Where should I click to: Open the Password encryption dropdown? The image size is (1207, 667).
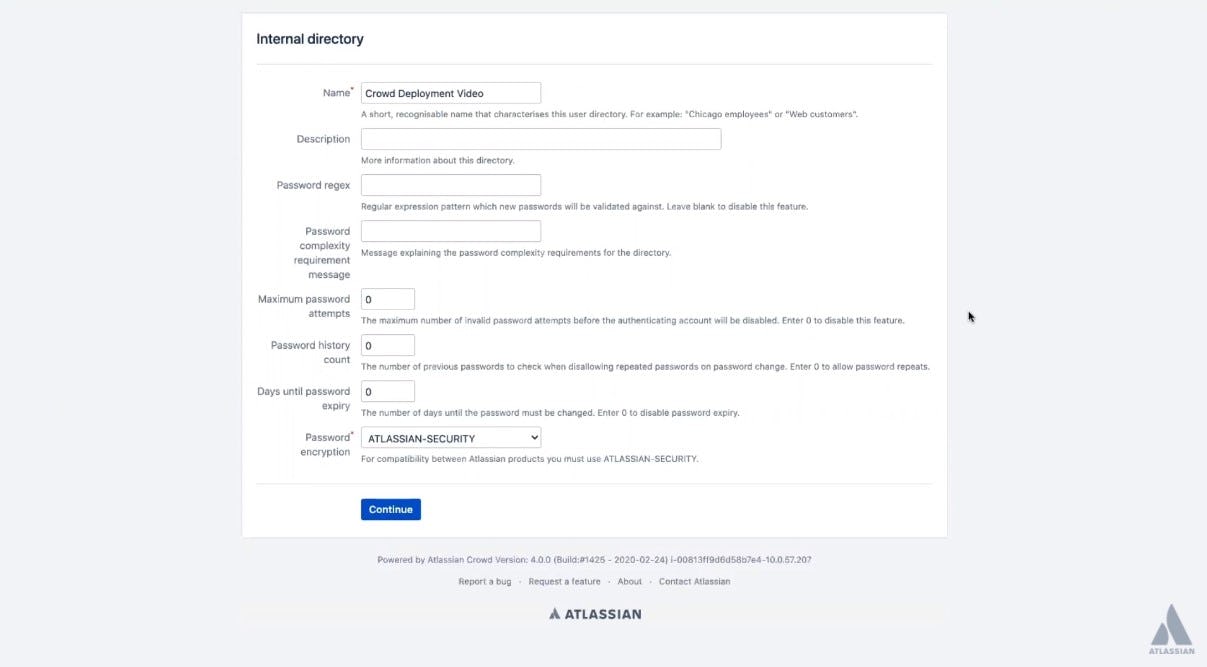pos(450,437)
